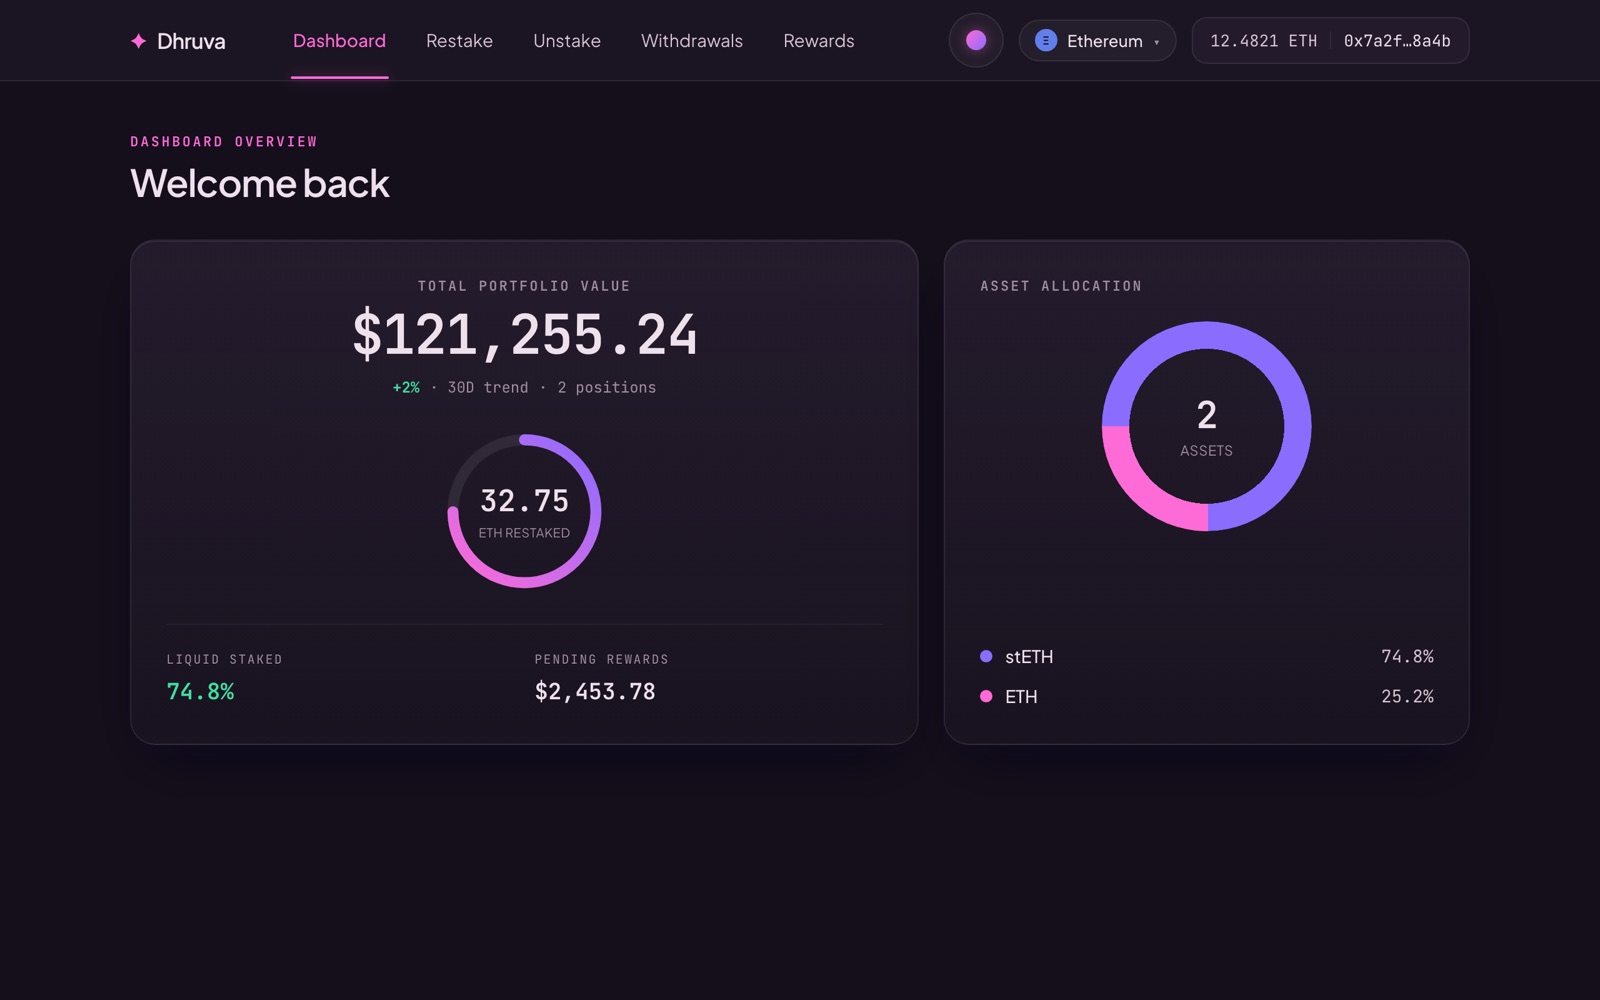Click the 12.4821 ETH wallet balance

[1263, 41]
